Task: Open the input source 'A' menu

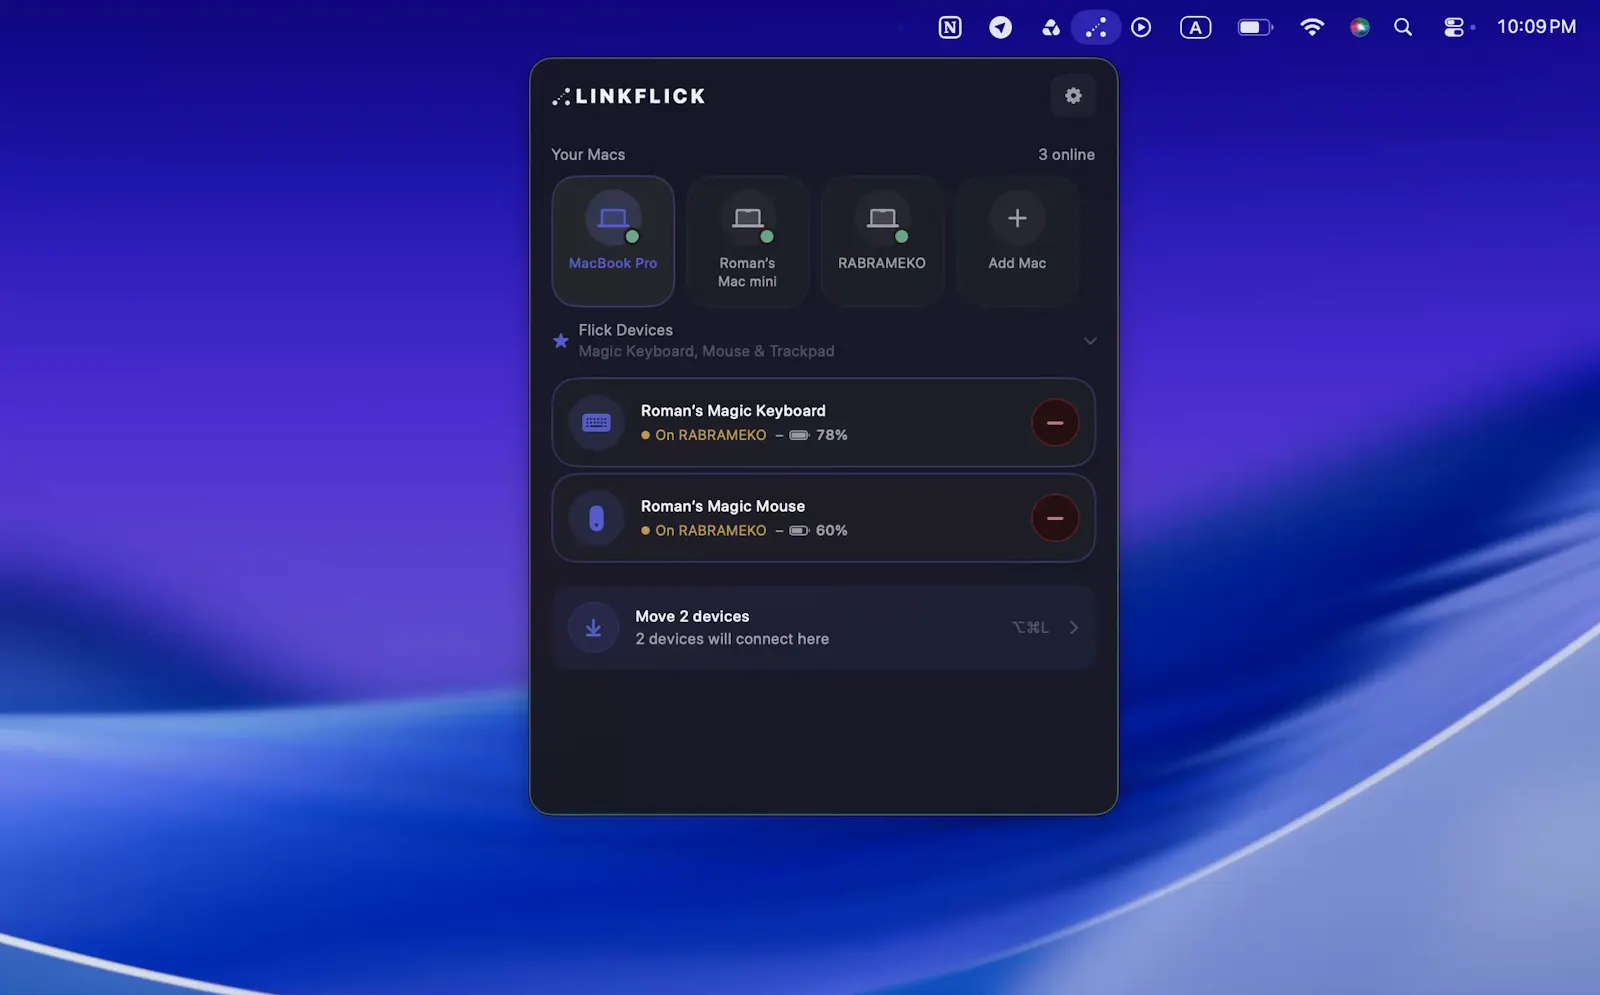Action: pos(1195,27)
